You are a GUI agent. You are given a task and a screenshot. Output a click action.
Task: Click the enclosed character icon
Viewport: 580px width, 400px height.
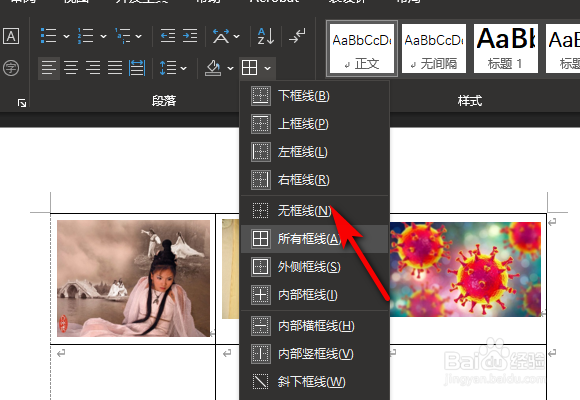tap(11, 68)
